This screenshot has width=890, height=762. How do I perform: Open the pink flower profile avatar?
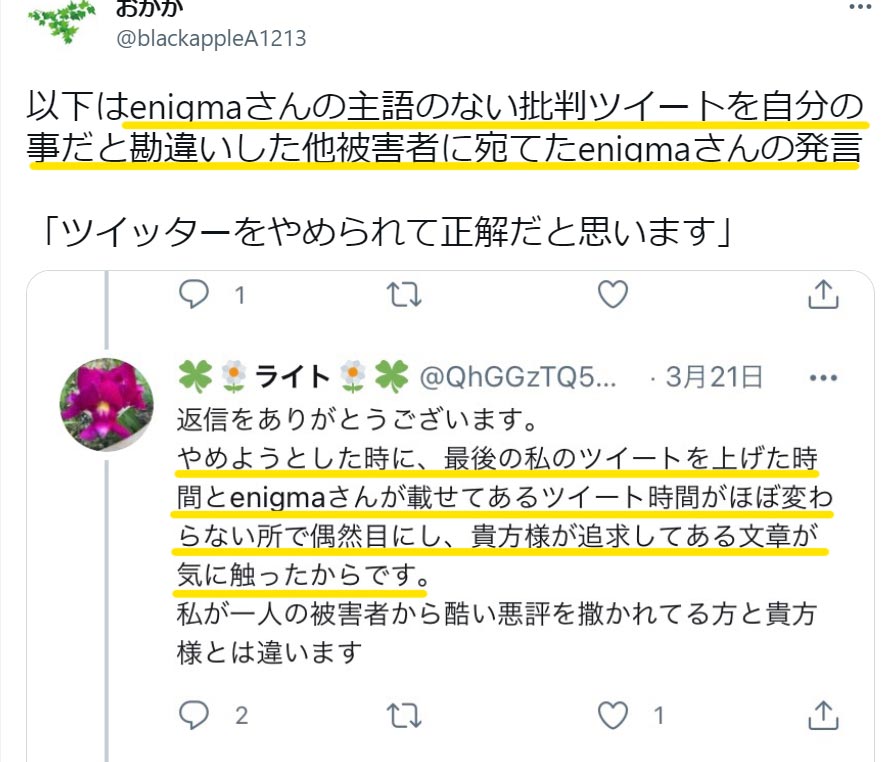pyautogui.click(x=107, y=404)
